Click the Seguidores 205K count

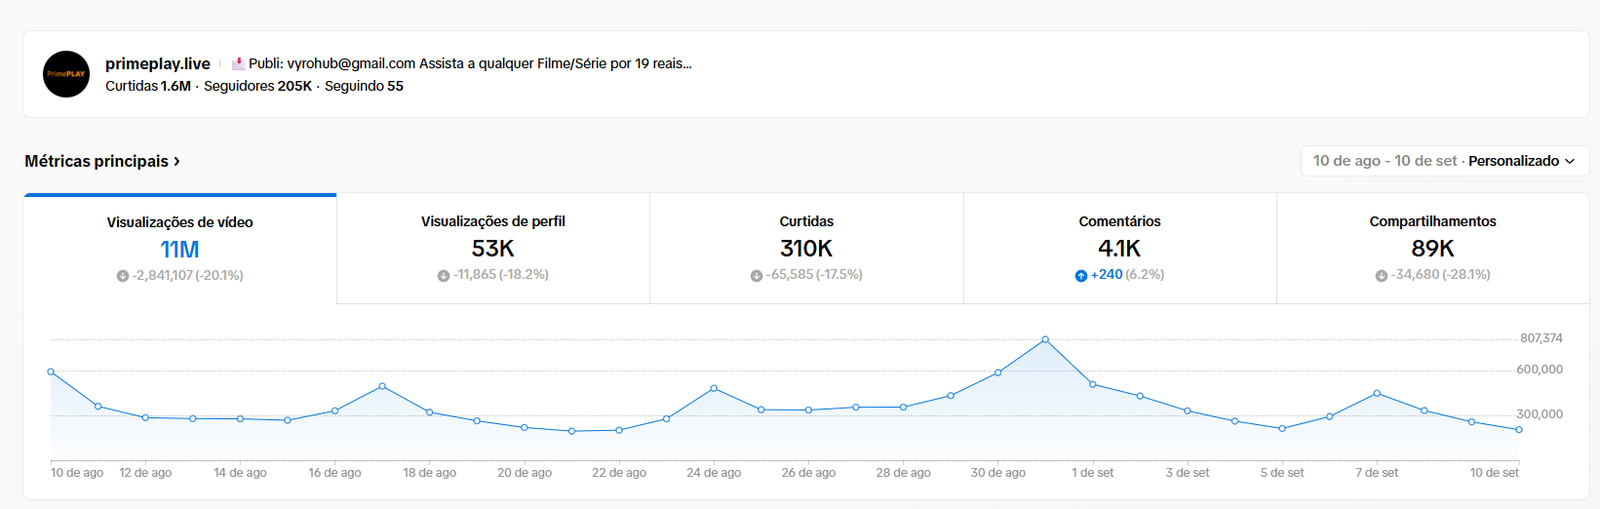tap(258, 86)
